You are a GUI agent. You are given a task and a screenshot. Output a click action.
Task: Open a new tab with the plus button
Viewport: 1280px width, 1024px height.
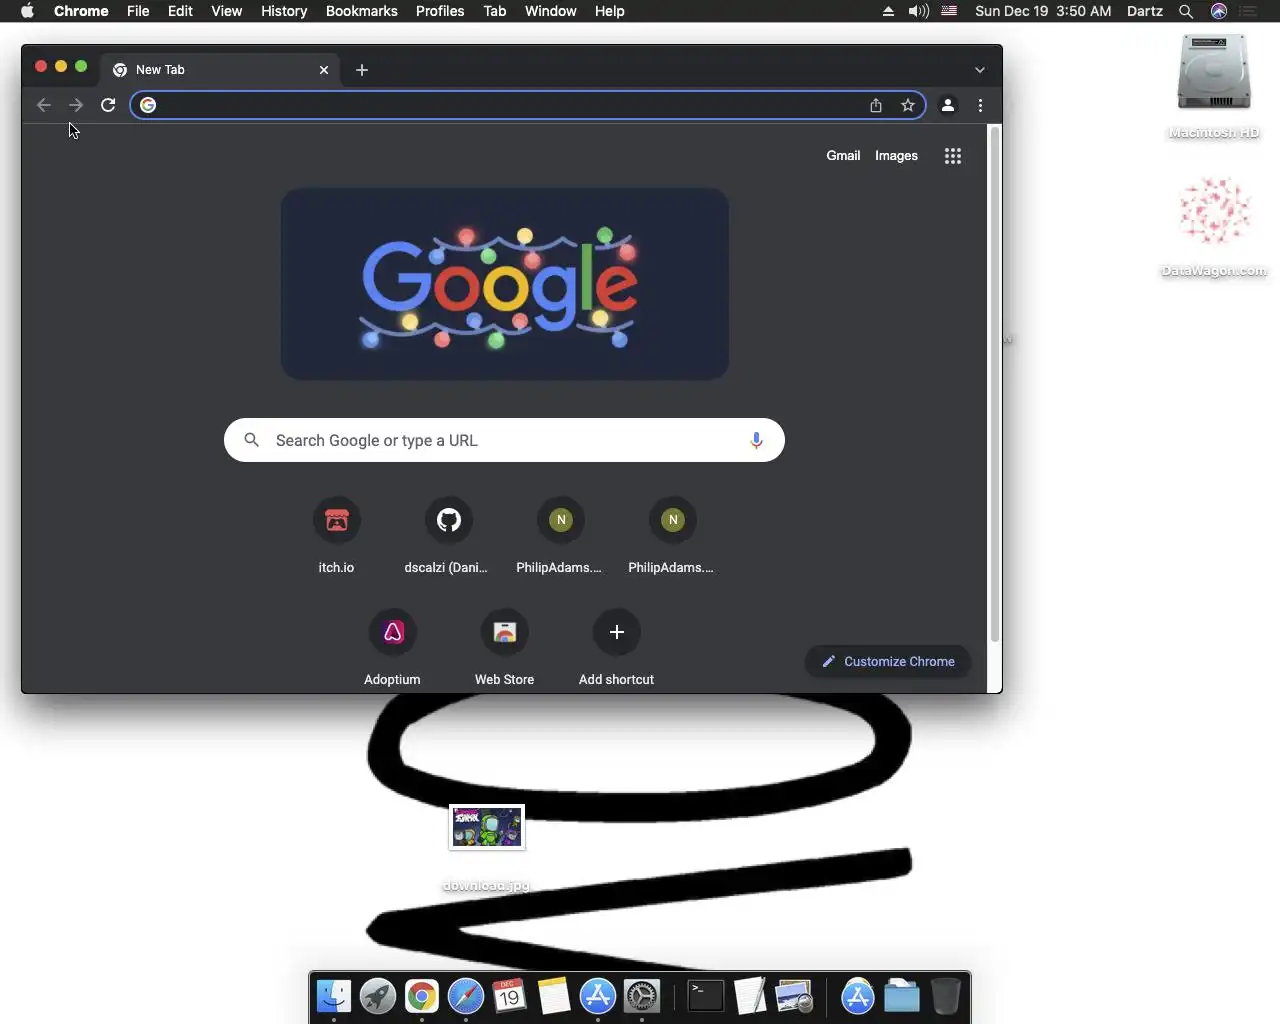[x=362, y=70]
